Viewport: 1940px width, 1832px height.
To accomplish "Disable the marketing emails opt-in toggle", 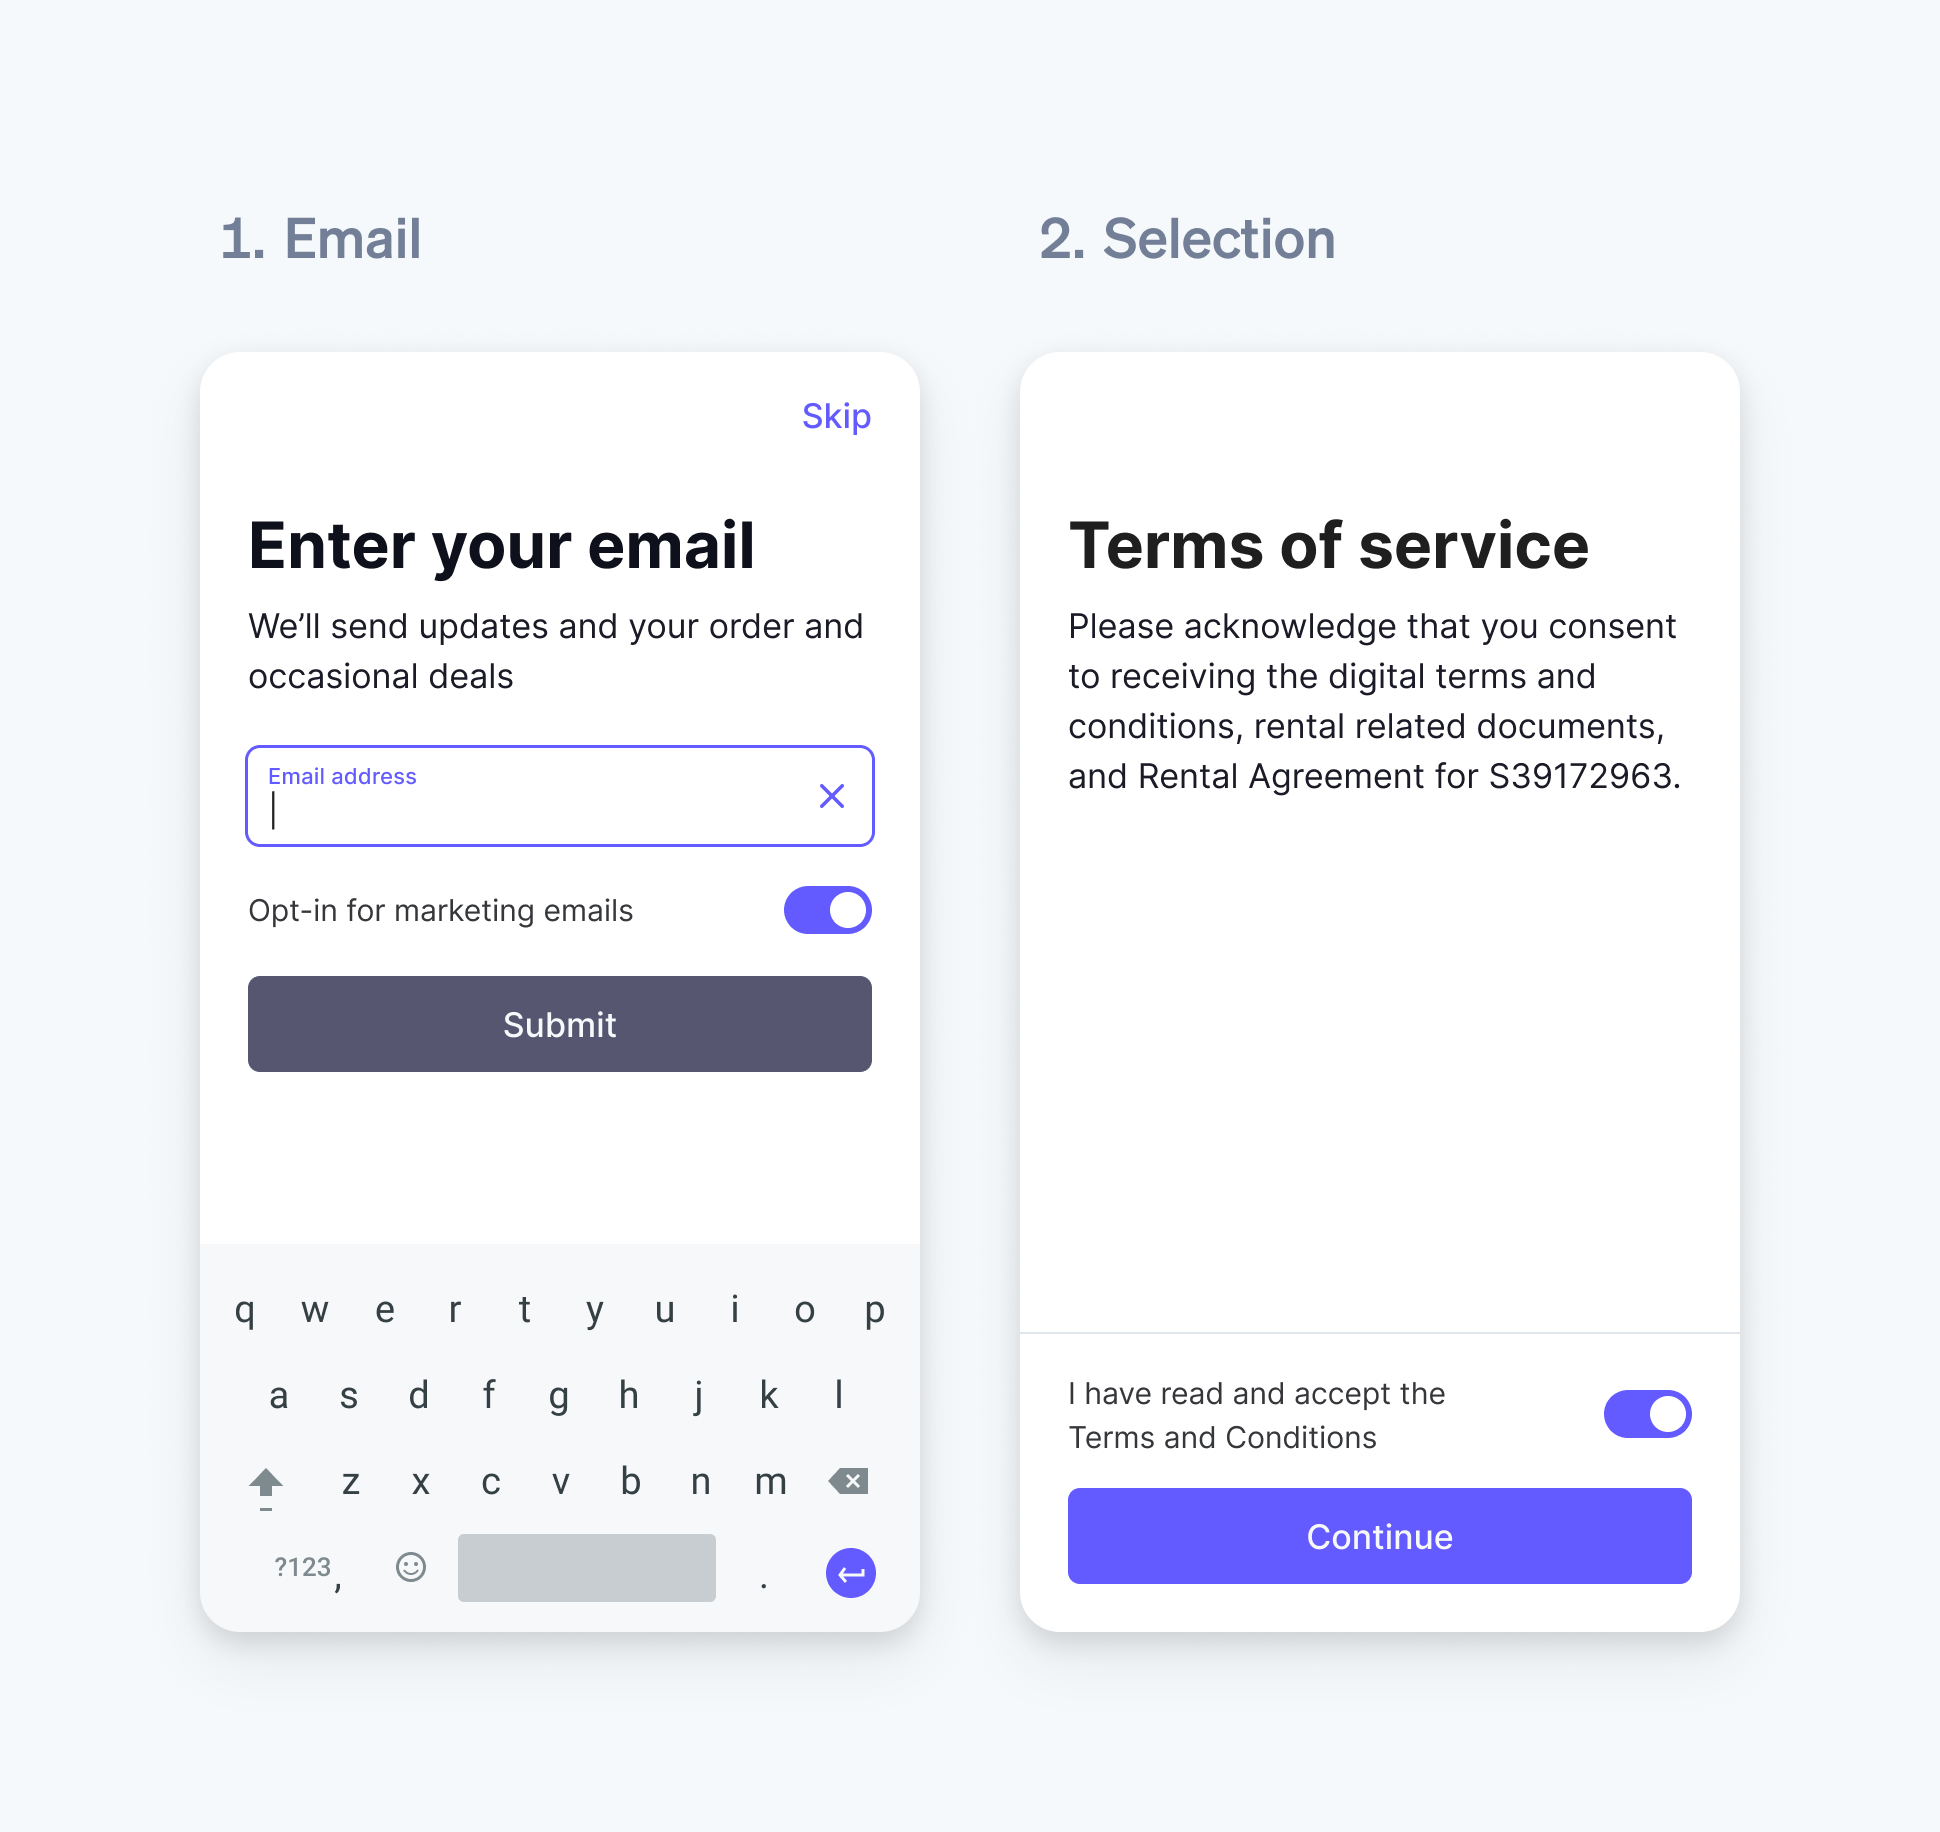I will click(826, 911).
